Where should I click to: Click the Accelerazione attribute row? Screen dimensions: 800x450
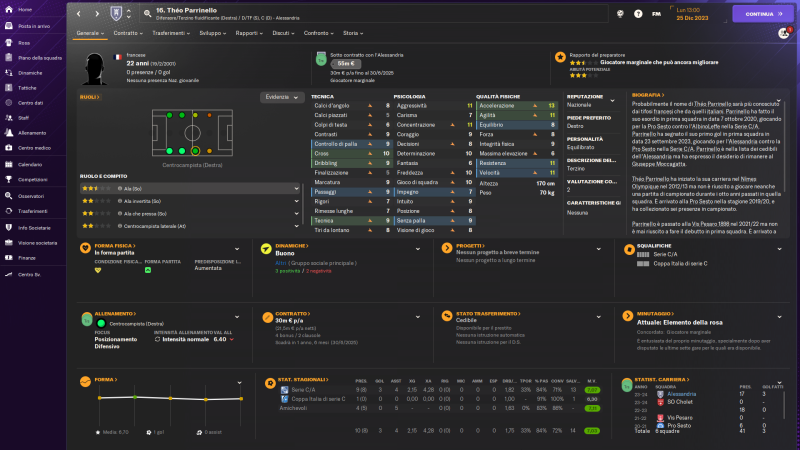coord(516,106)
